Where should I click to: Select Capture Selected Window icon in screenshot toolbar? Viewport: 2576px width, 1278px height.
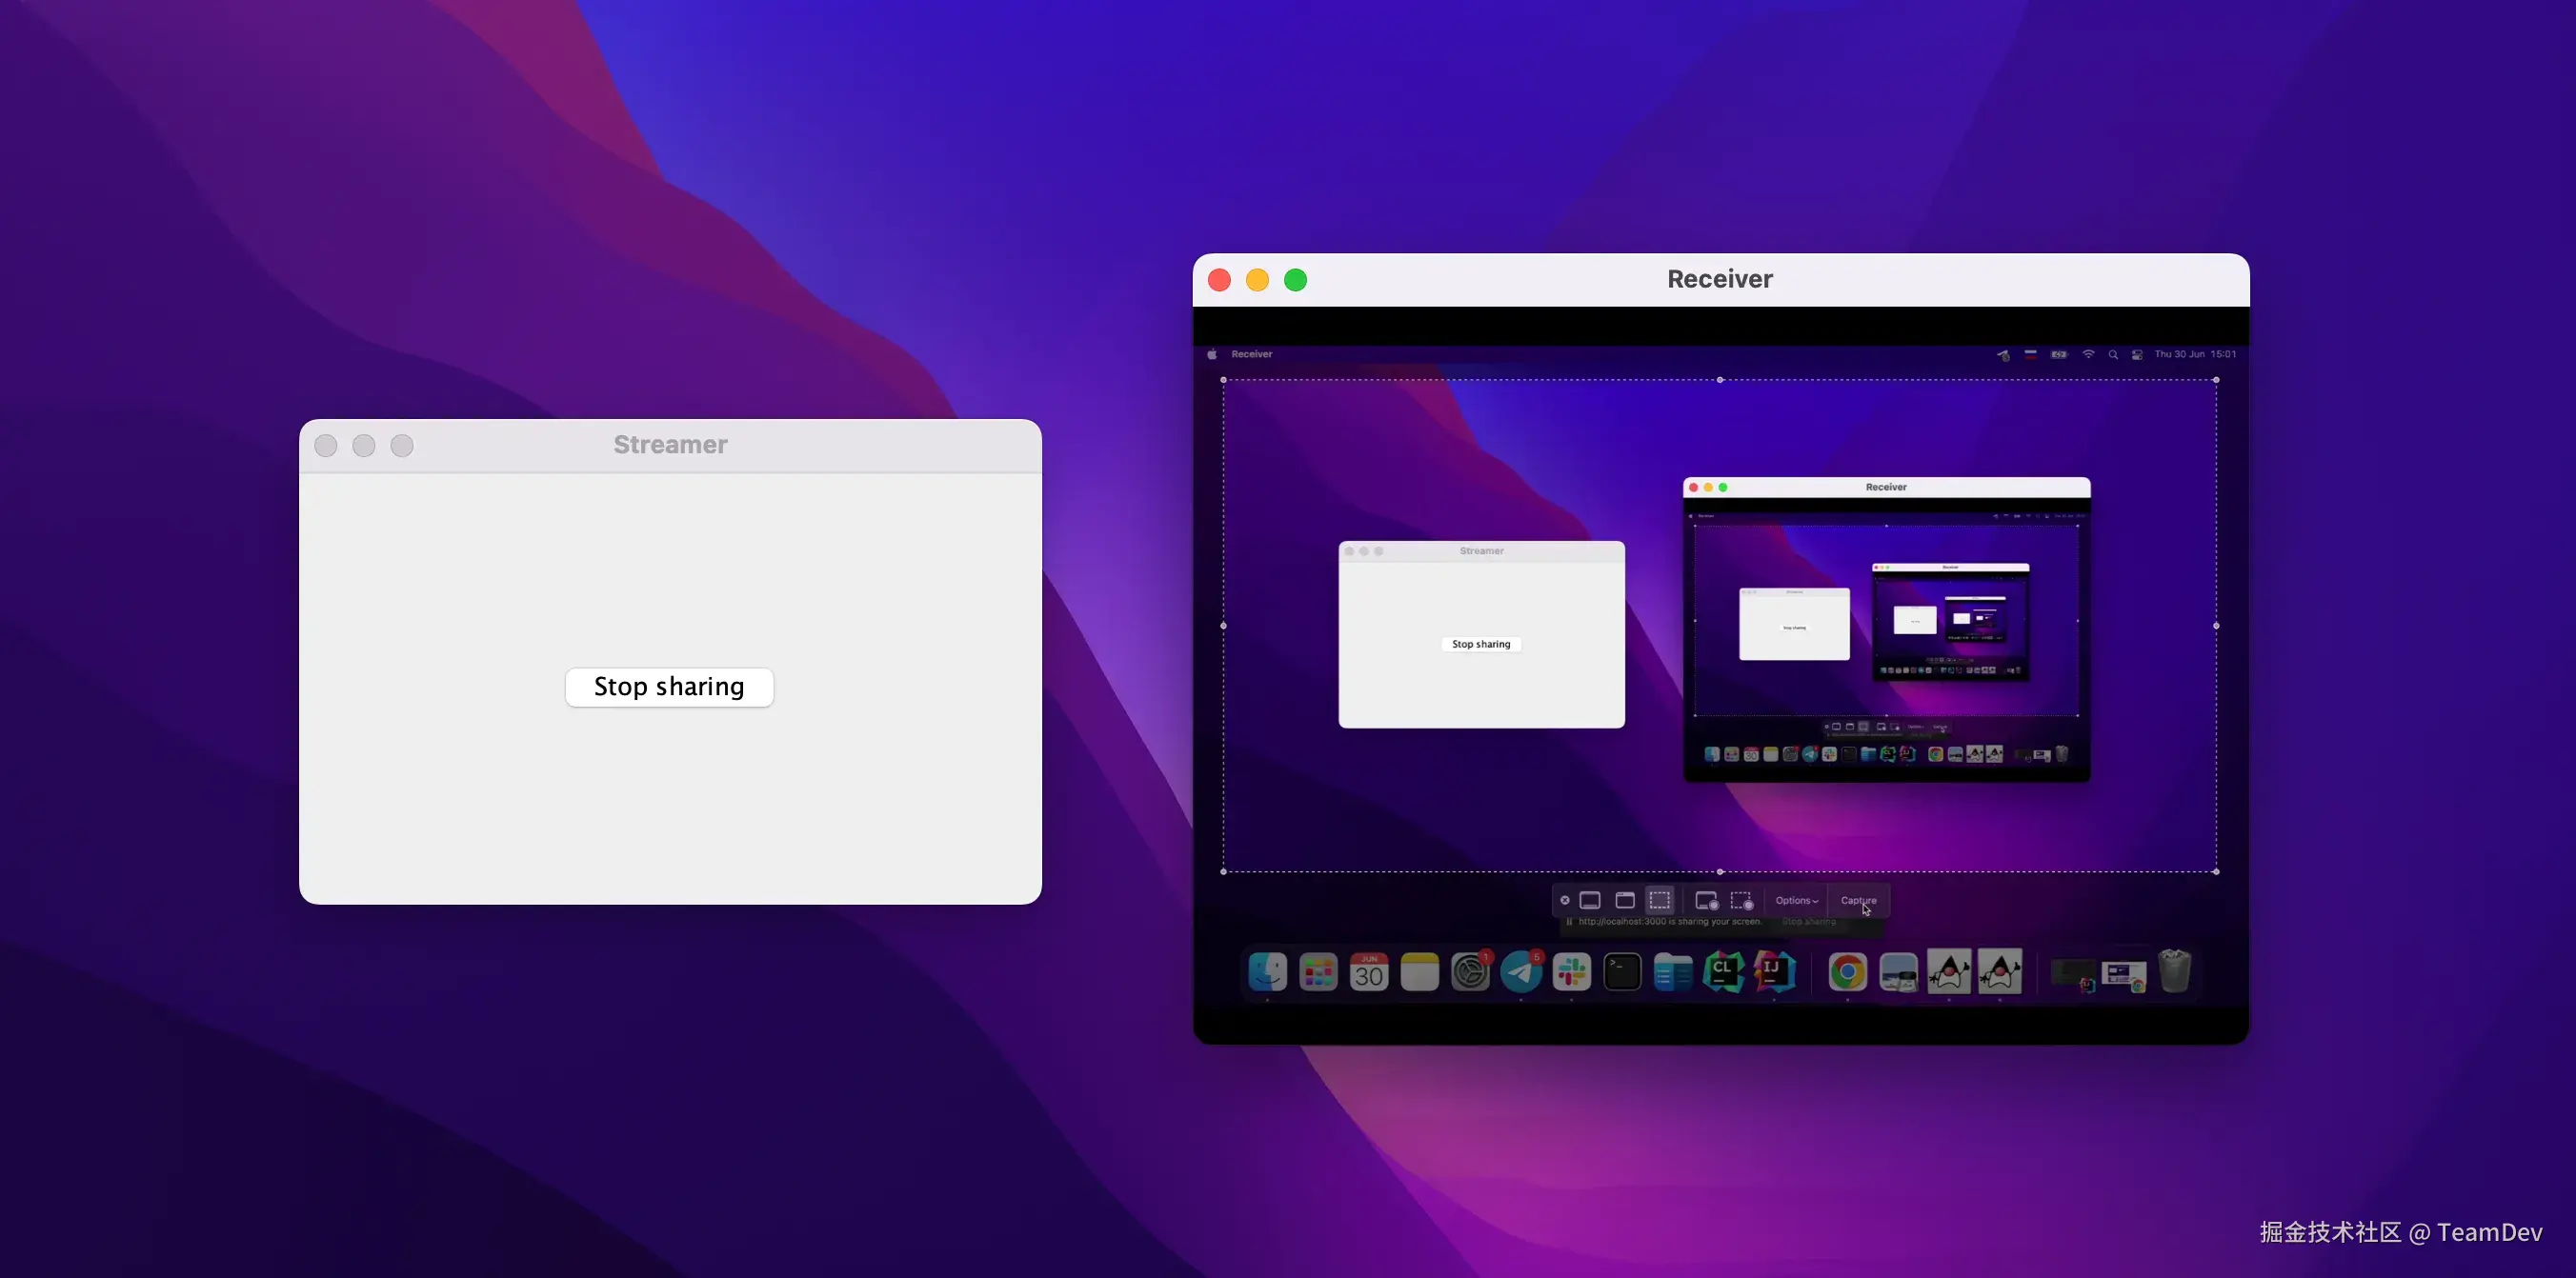pyautogui.click(x=1625, y=900)
